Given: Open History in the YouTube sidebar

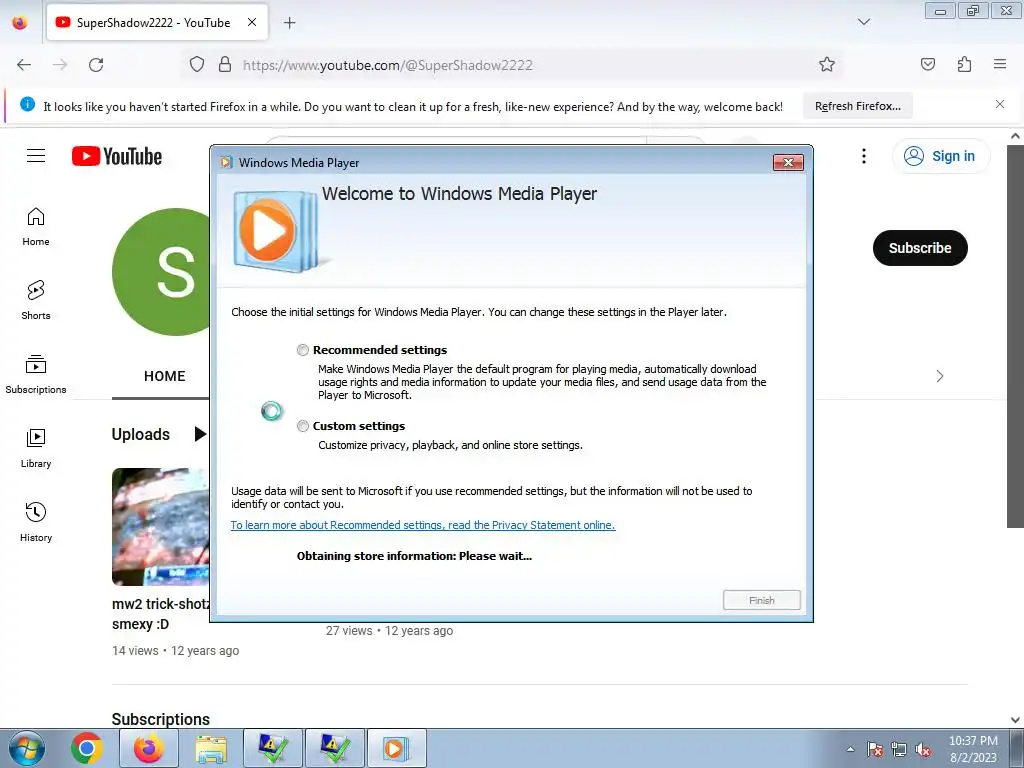Looking at the screenshot, I should coord(36,522).
